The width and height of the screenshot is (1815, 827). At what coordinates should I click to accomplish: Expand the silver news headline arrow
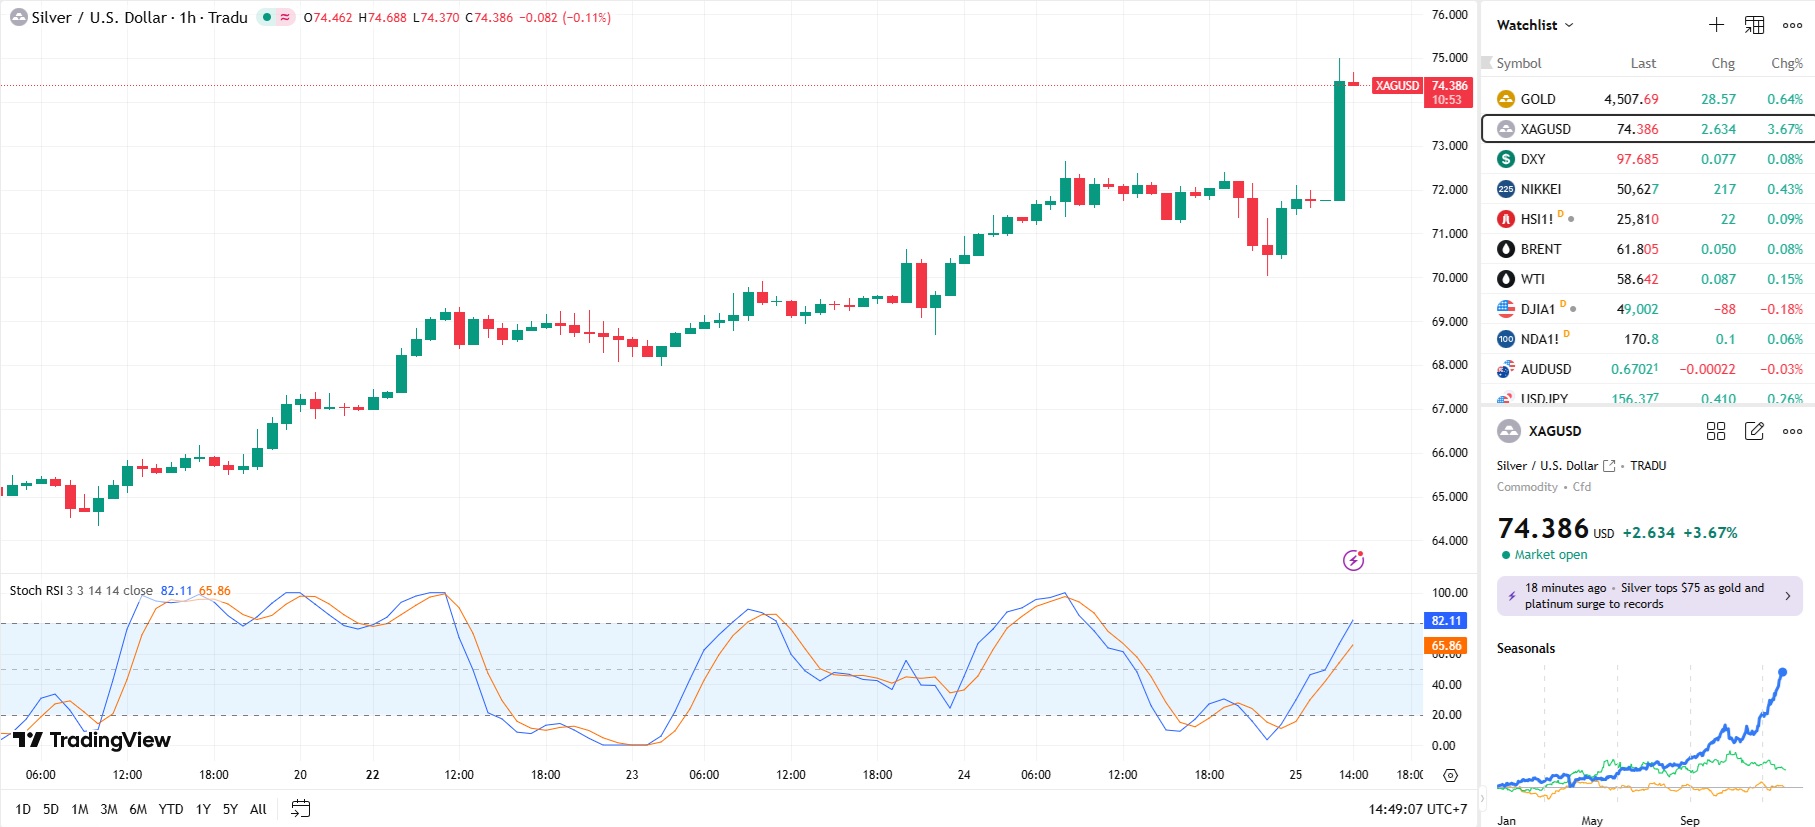coord(1788,596)
